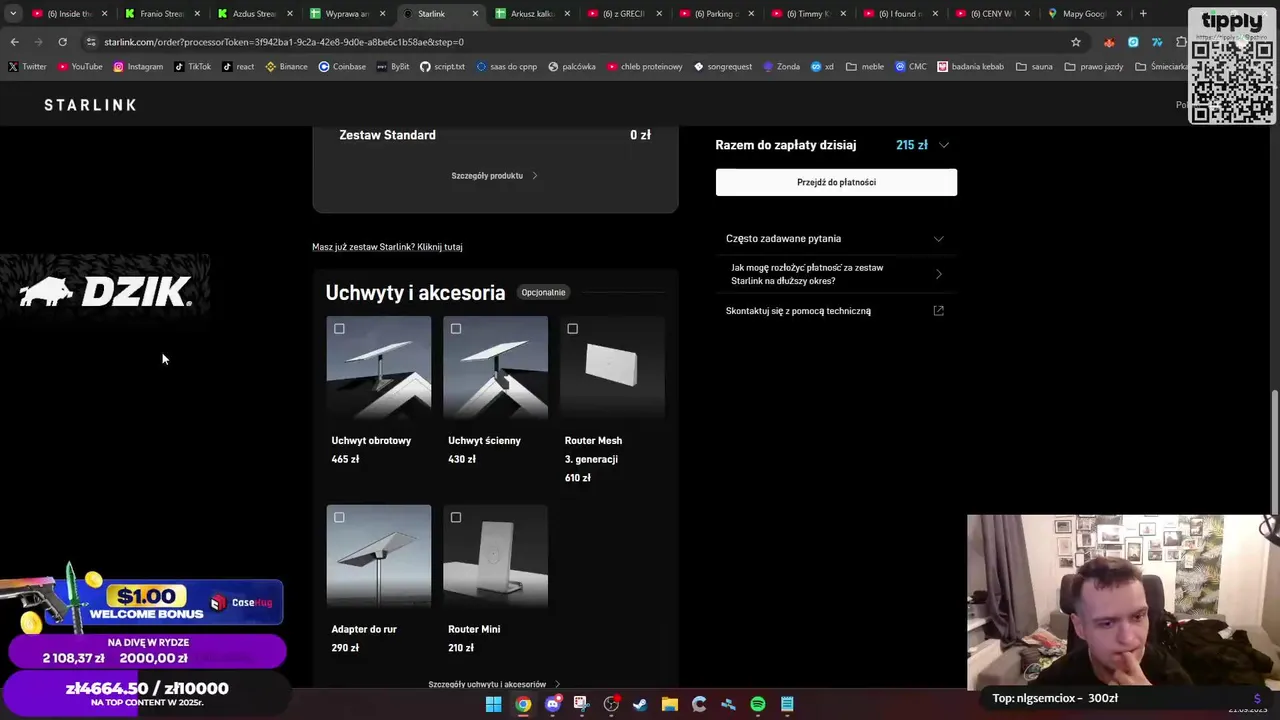Bookmark this page using the star icon
The width and height of the screenshot is (1280, 720).
coord(1076,42)
